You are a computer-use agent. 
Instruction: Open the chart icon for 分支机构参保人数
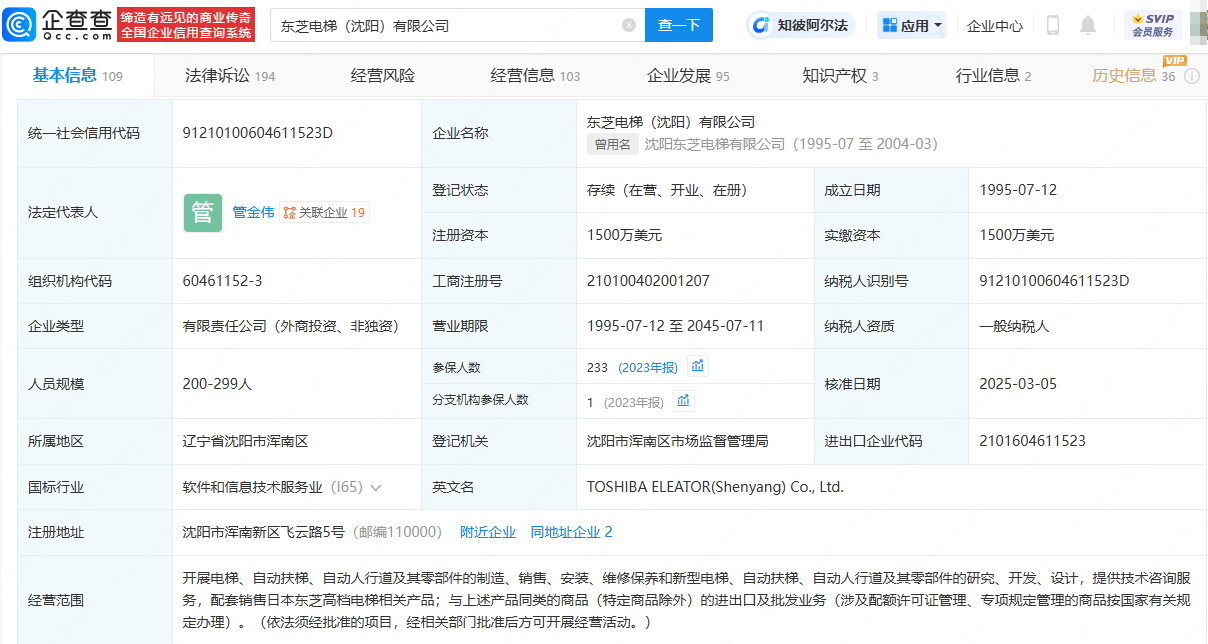point(683,401)
